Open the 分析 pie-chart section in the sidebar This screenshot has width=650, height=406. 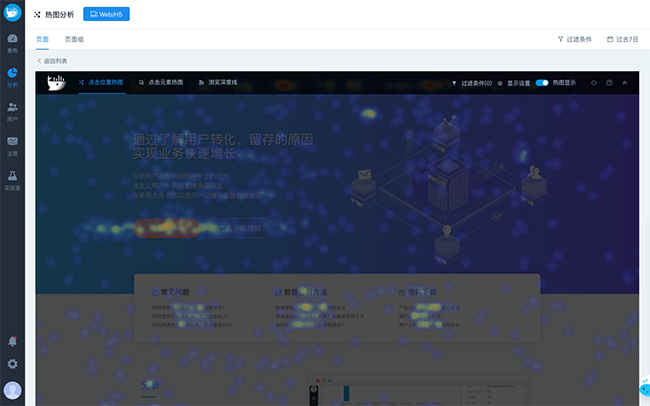pyautogui.click(x=12, y=78)
